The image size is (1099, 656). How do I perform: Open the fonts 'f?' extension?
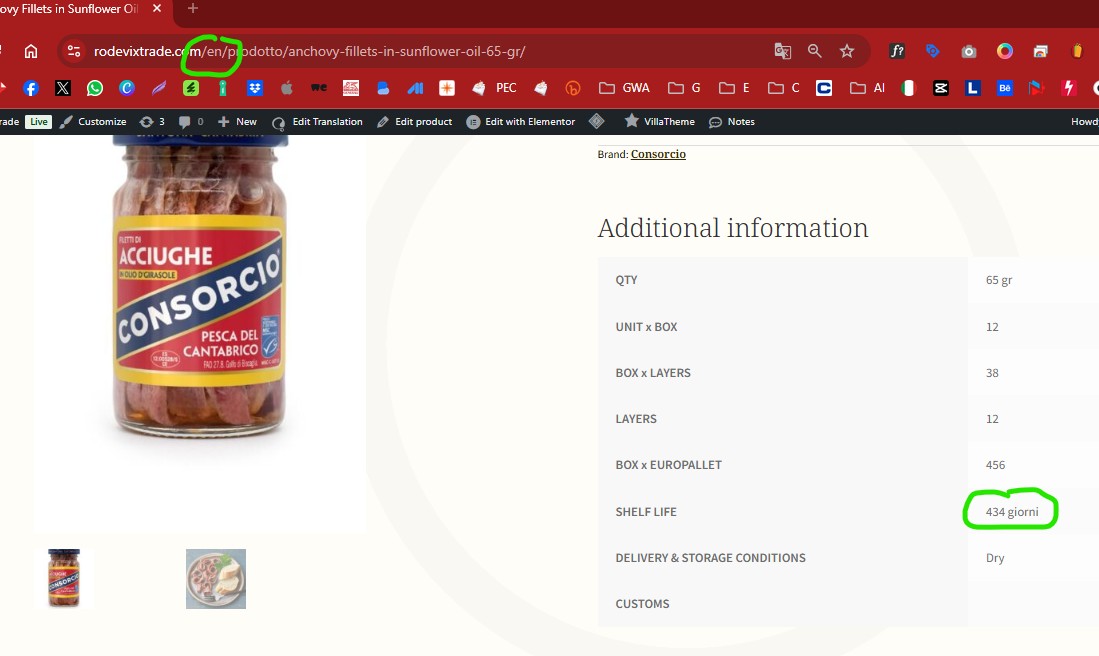pos(896,51)
